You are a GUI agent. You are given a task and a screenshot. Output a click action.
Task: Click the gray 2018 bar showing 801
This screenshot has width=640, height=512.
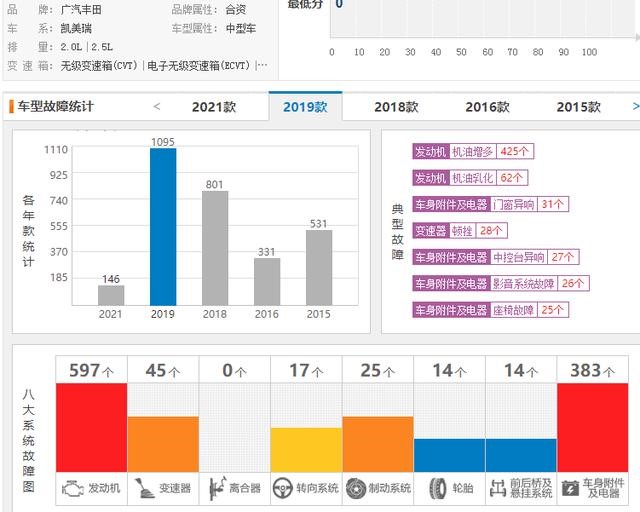(x=215, y=248)
